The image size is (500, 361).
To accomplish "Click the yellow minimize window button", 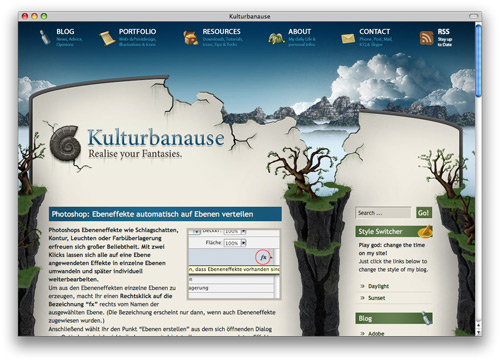I will coord(34,16).
